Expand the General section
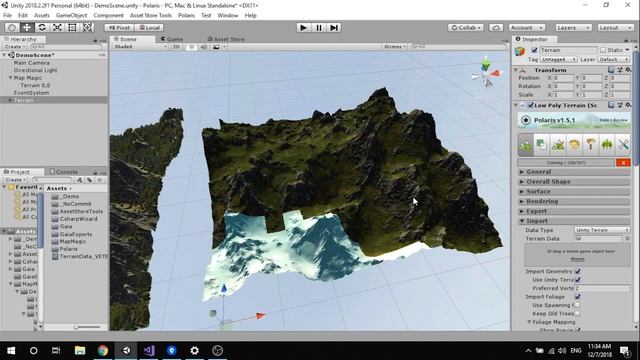The image size is (640, 360). 575,172
